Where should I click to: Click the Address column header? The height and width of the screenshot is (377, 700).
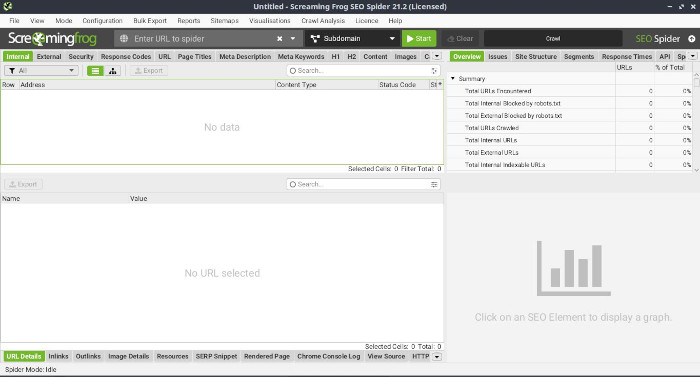[147, 84]
